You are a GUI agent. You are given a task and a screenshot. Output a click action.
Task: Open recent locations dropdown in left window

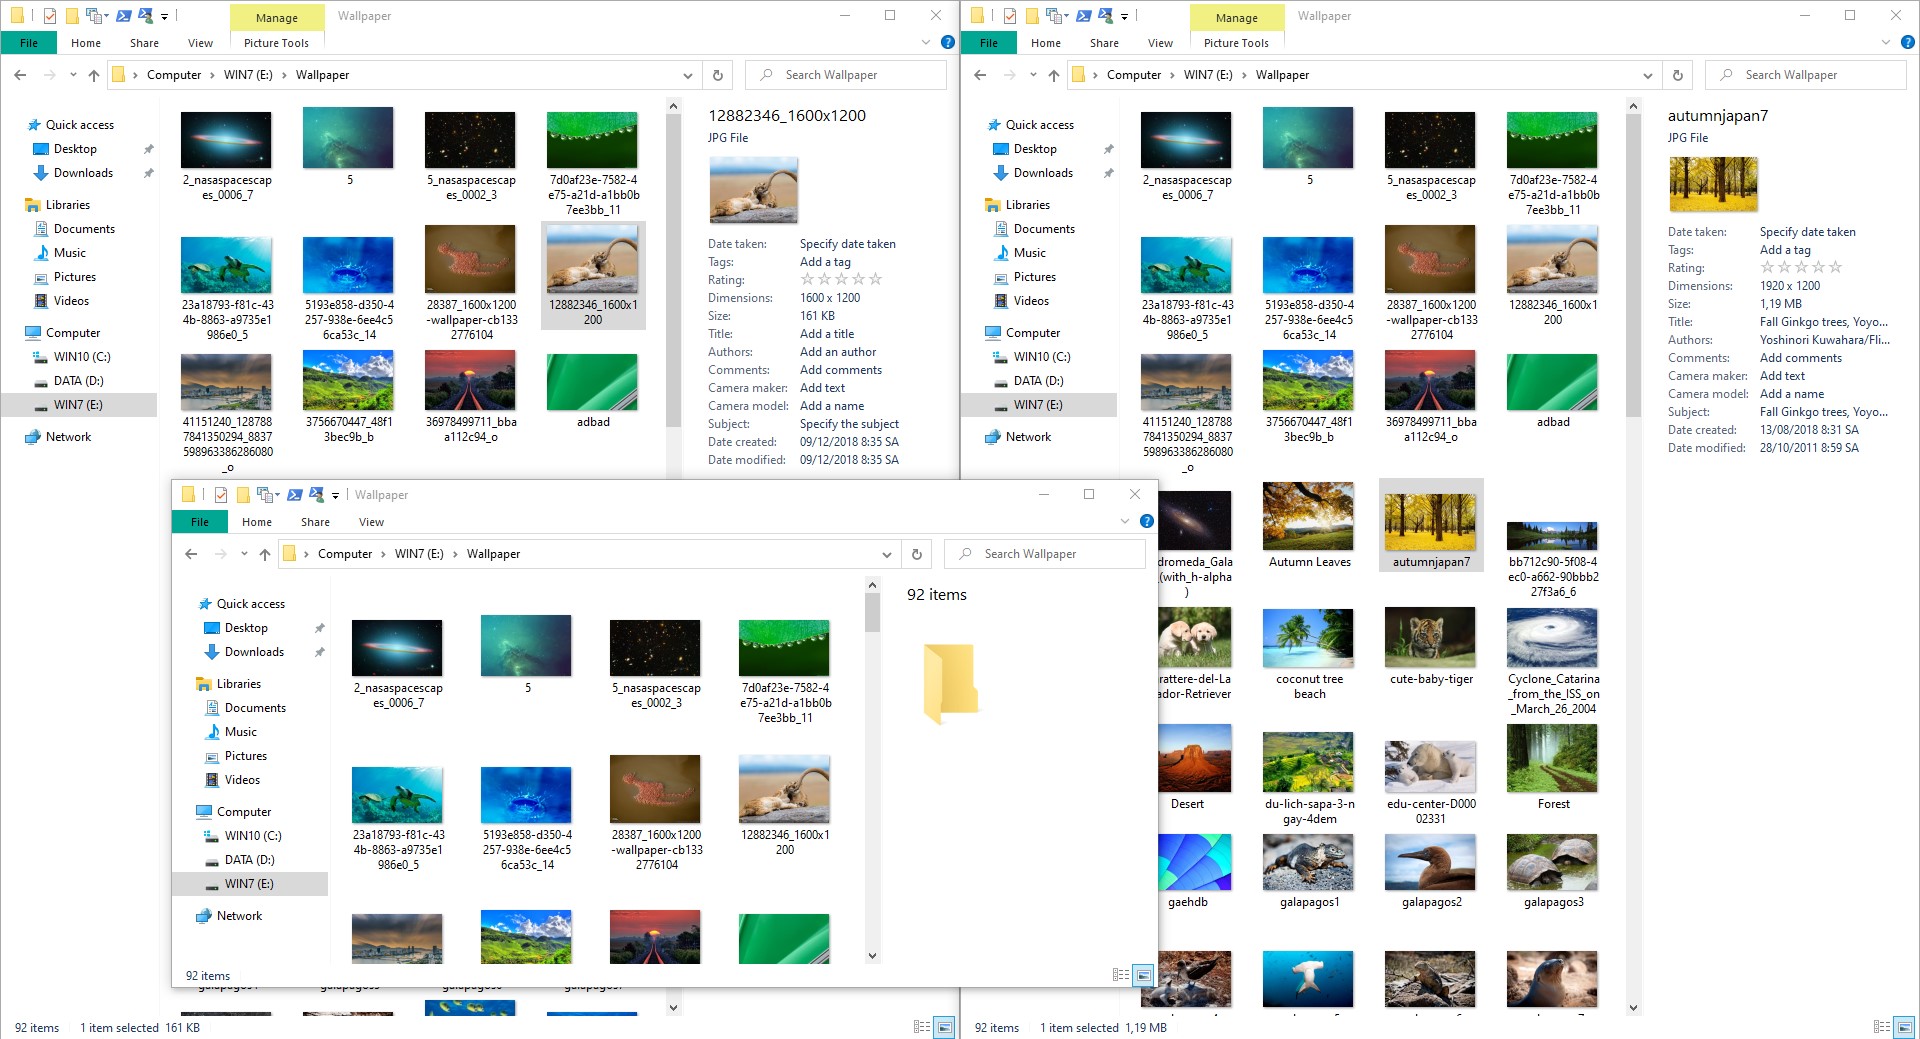(x=73, y=75)
